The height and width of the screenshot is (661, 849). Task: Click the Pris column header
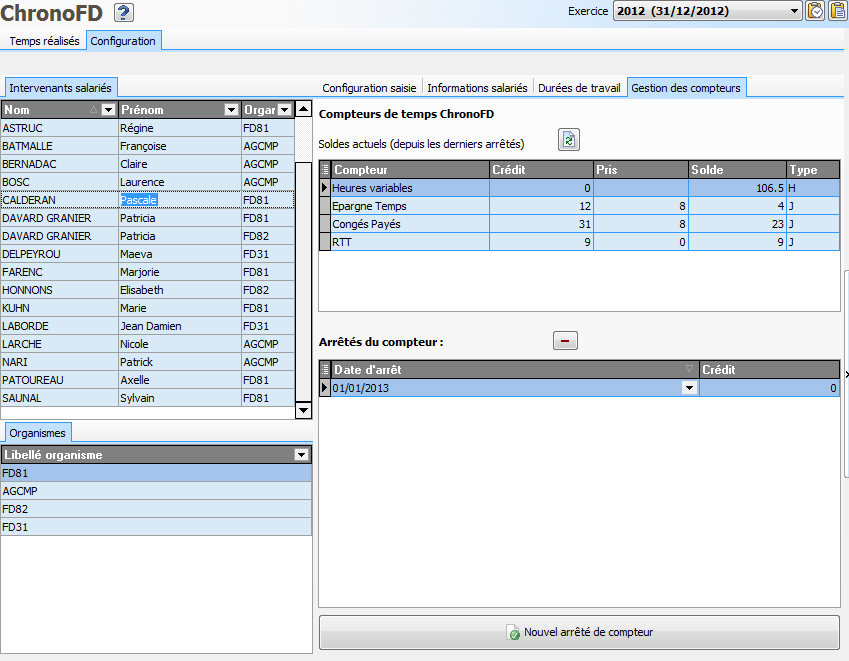641,169
